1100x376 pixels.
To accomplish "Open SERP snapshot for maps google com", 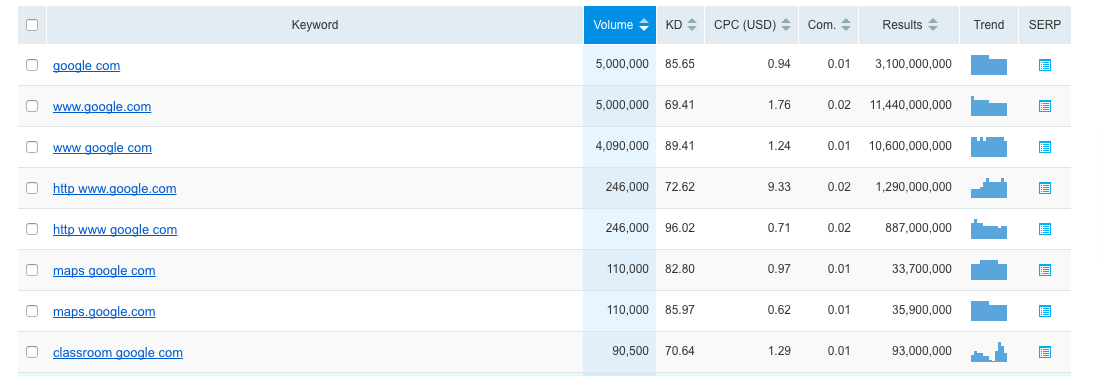I will [1045, 270].
